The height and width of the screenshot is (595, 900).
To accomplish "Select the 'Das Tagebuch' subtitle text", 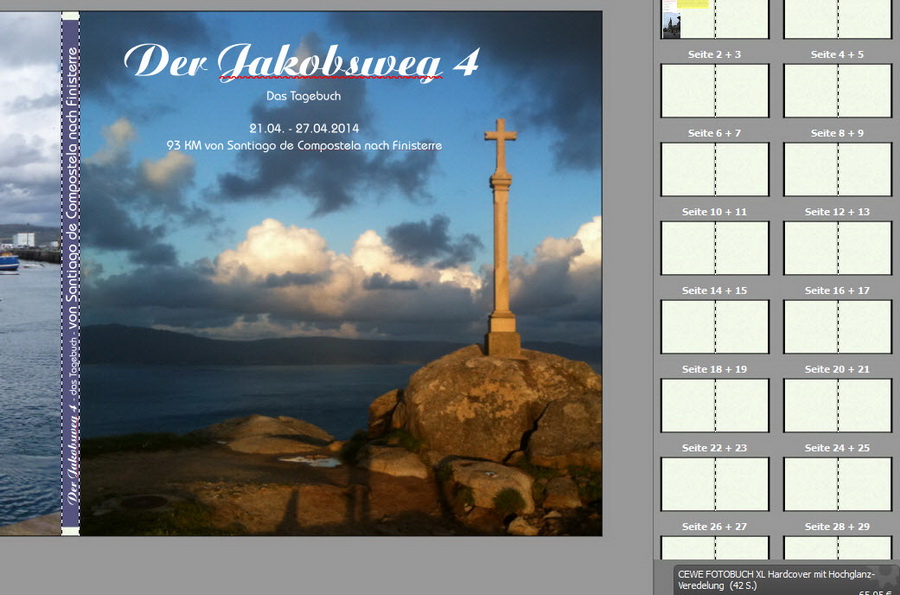I will click(x=303, y=96).
